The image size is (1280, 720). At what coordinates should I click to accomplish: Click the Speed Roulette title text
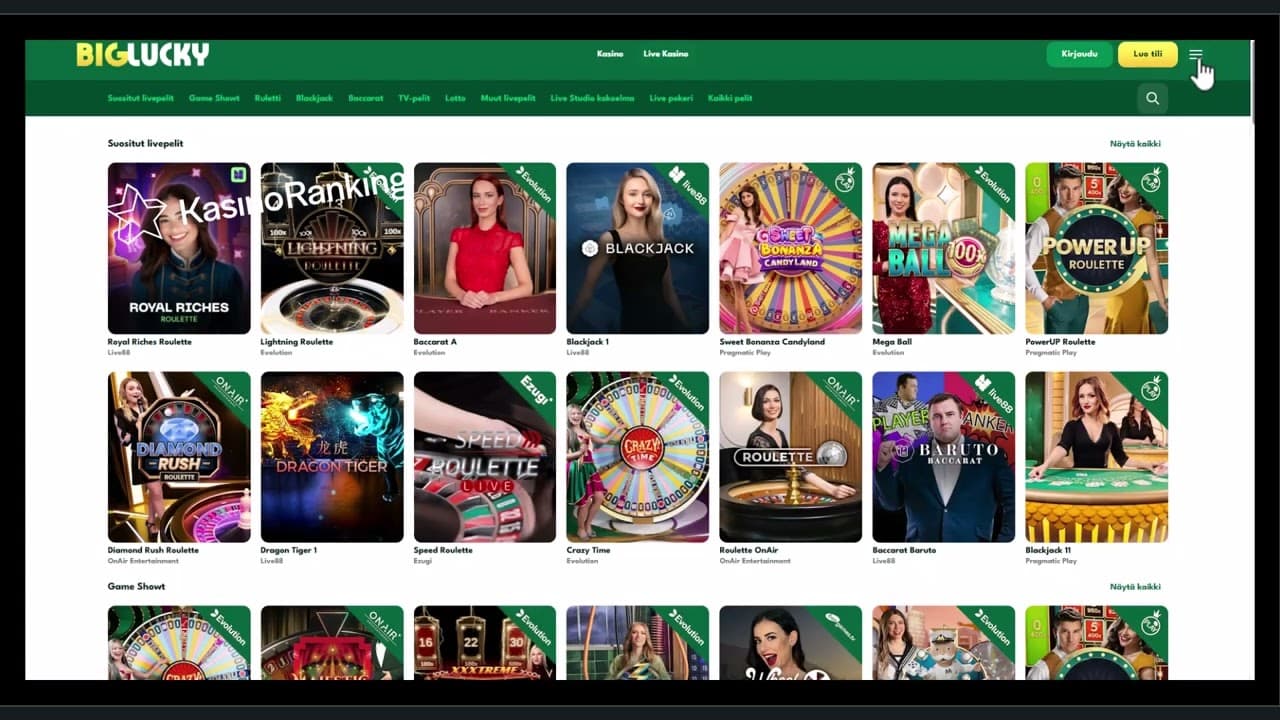click(443, 550)
